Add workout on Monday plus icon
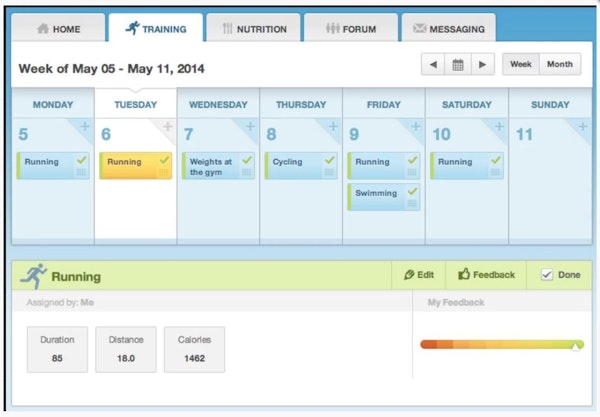600x417 pixels. (84, 127)
